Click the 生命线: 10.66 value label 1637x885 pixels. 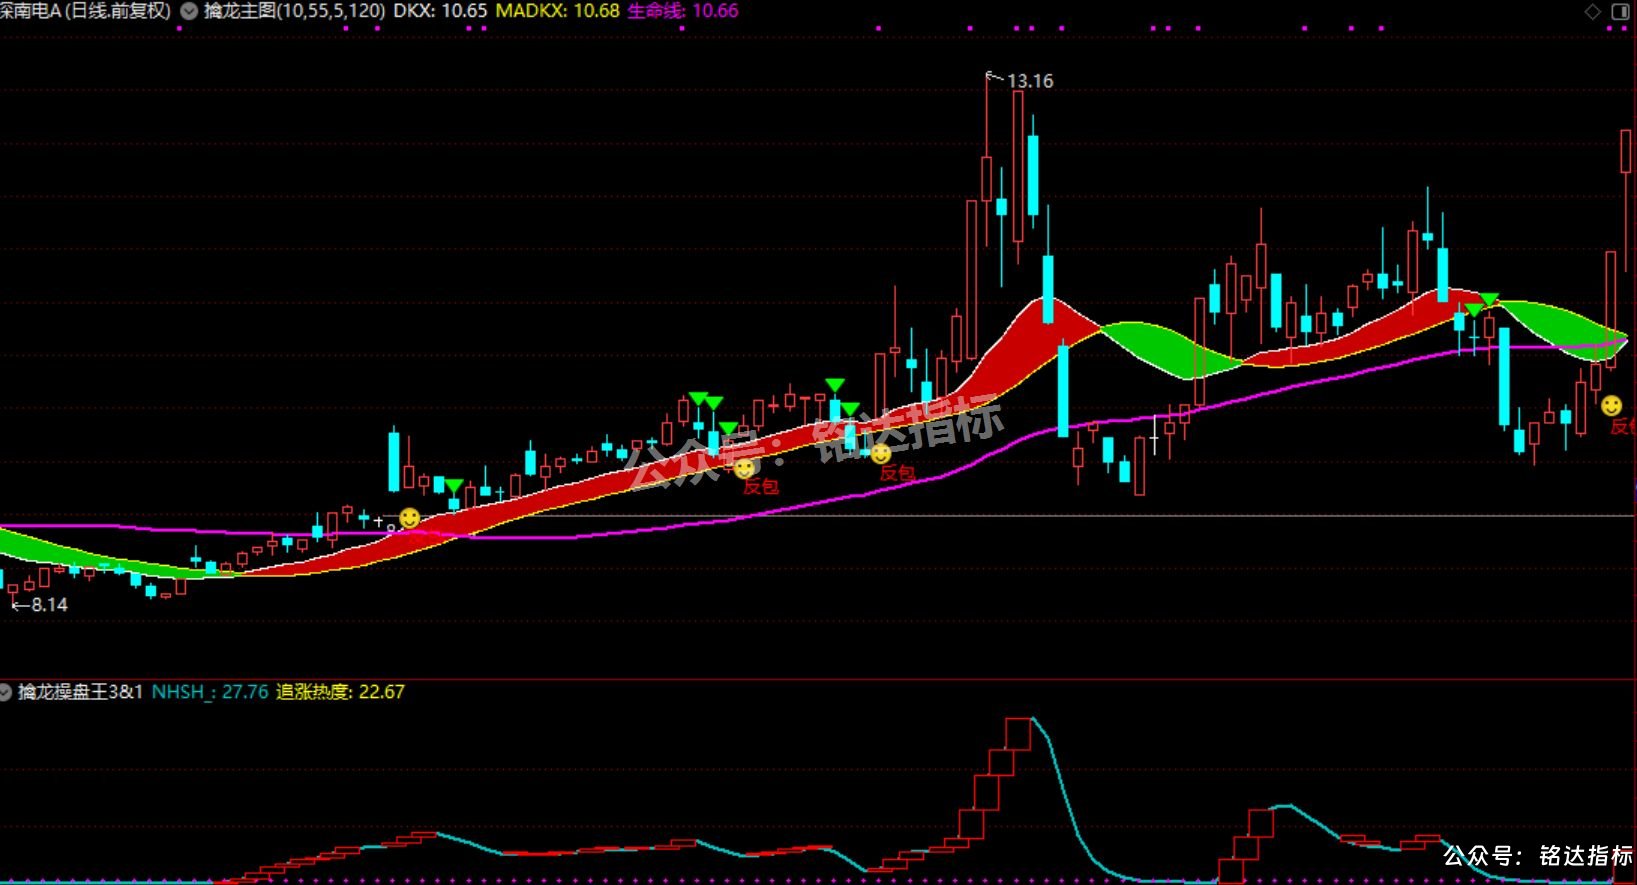[683, 11]
